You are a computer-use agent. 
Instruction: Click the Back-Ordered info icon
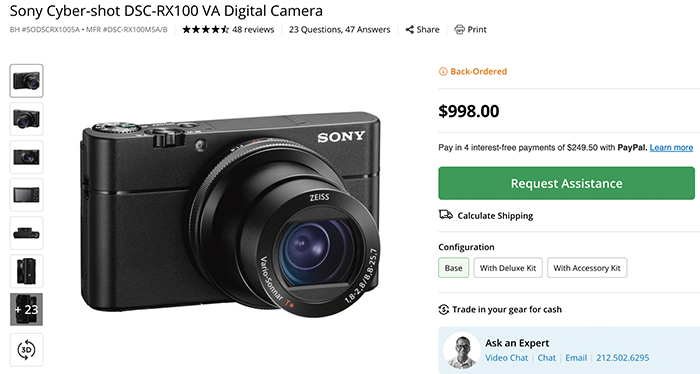point(443,71)
